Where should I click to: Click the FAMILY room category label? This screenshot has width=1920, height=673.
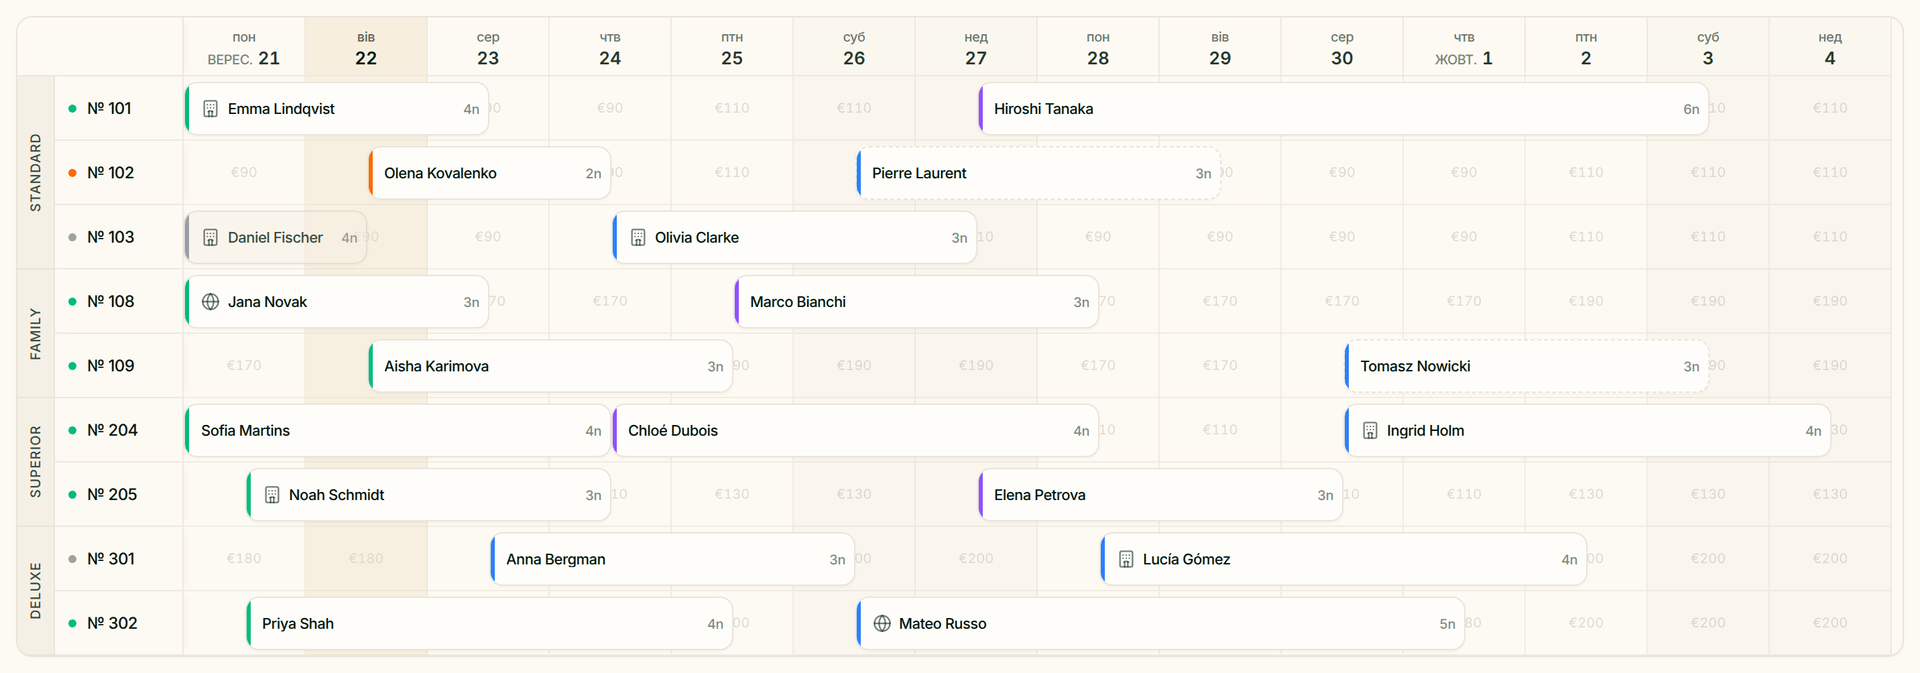click(x=36, y=334)
